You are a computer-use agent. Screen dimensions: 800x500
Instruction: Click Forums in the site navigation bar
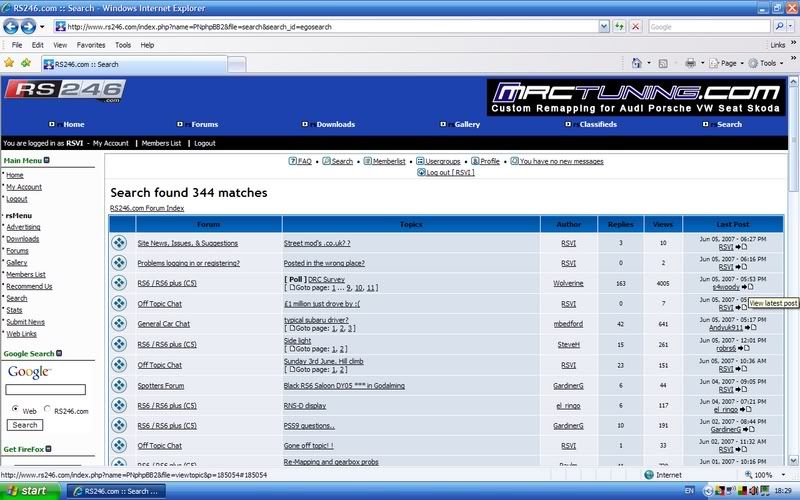point(205,124)
